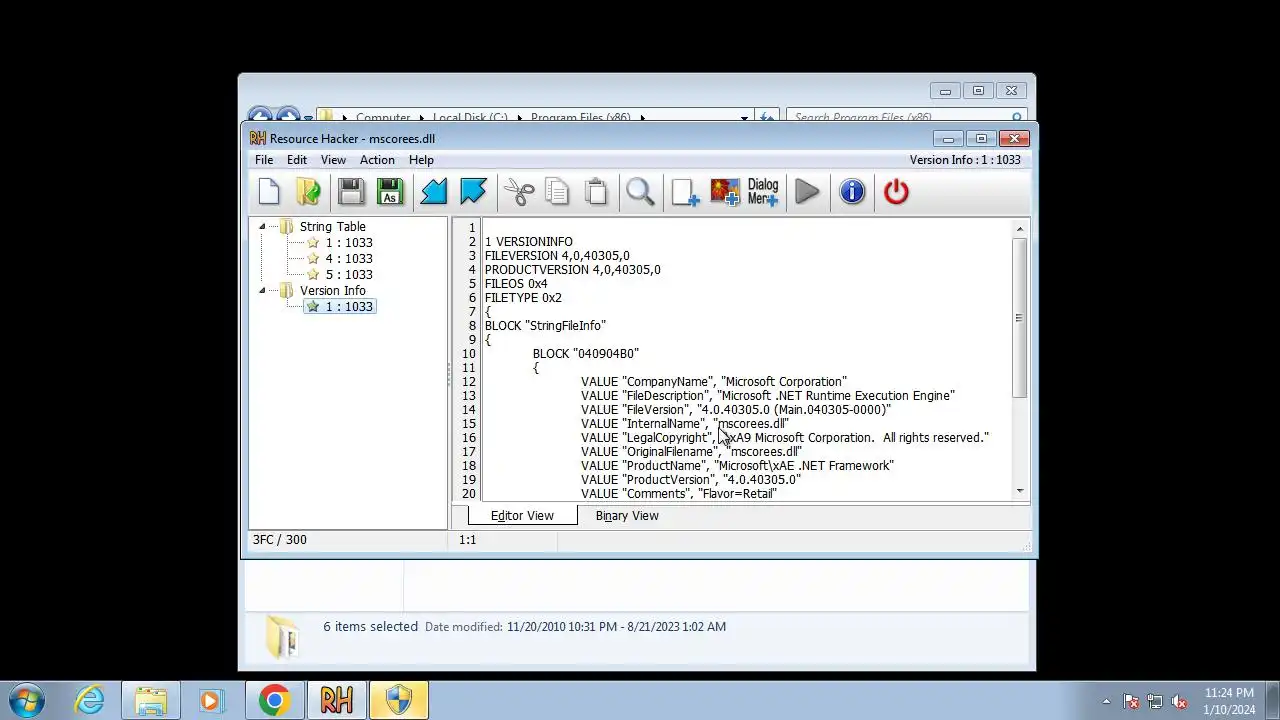
Task: Click the Dialog Menu insert icon
Action: (763, 192)
